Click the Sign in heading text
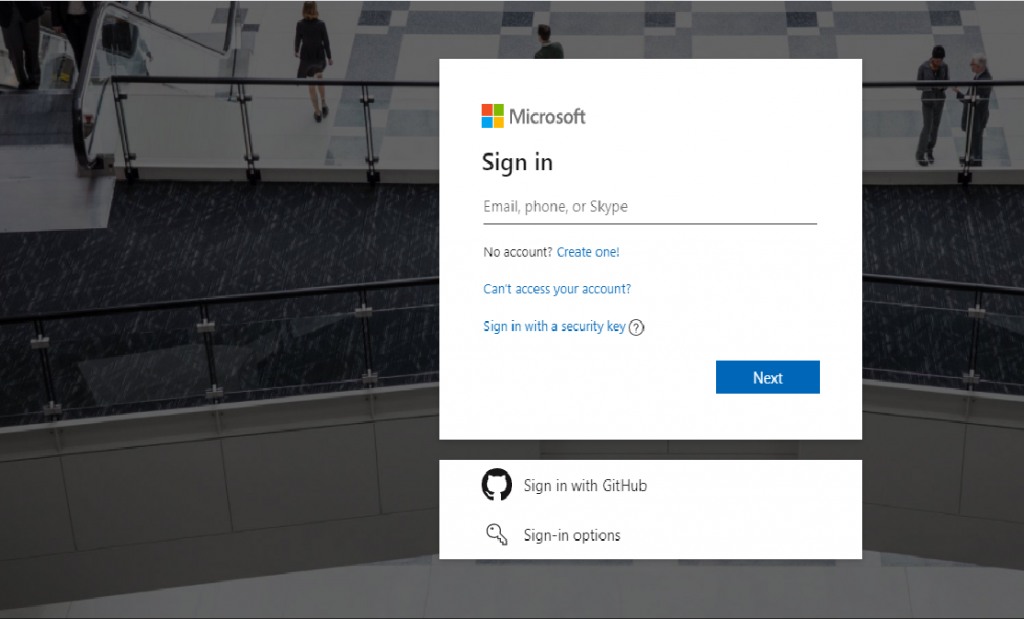 (x=517, y=163)
